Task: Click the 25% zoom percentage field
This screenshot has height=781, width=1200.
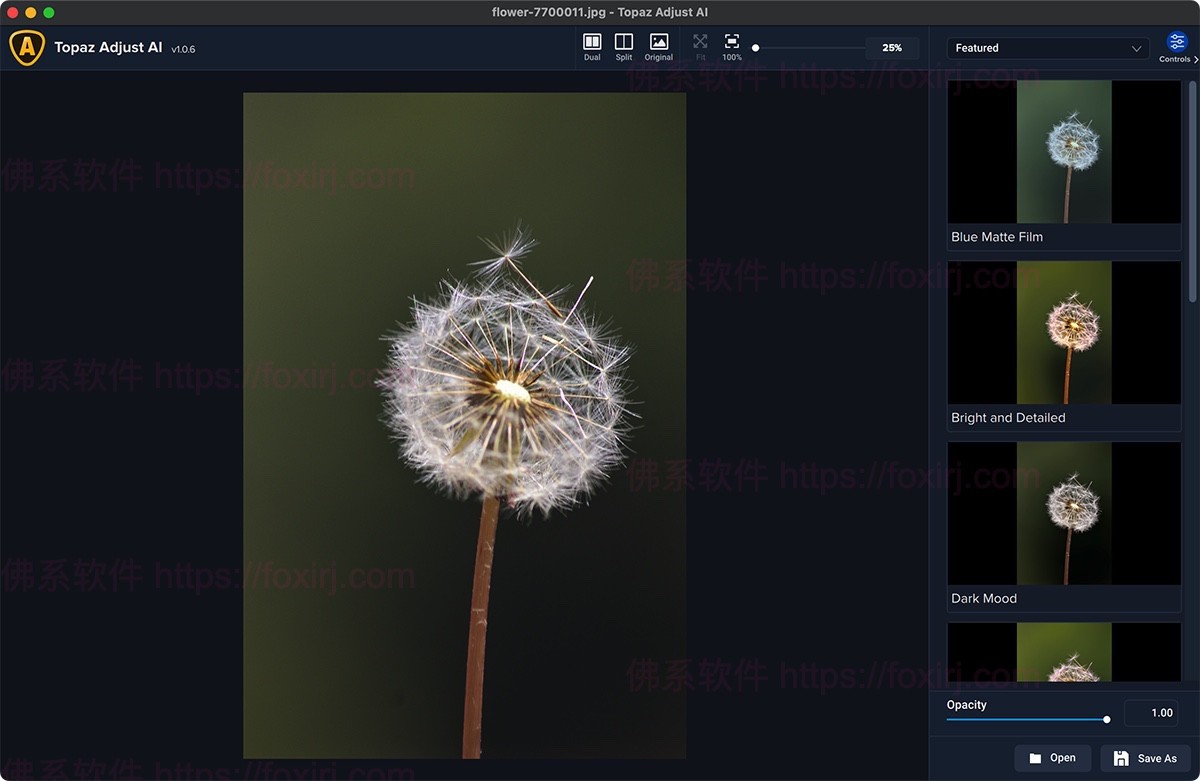Action: tap(892, 48)
